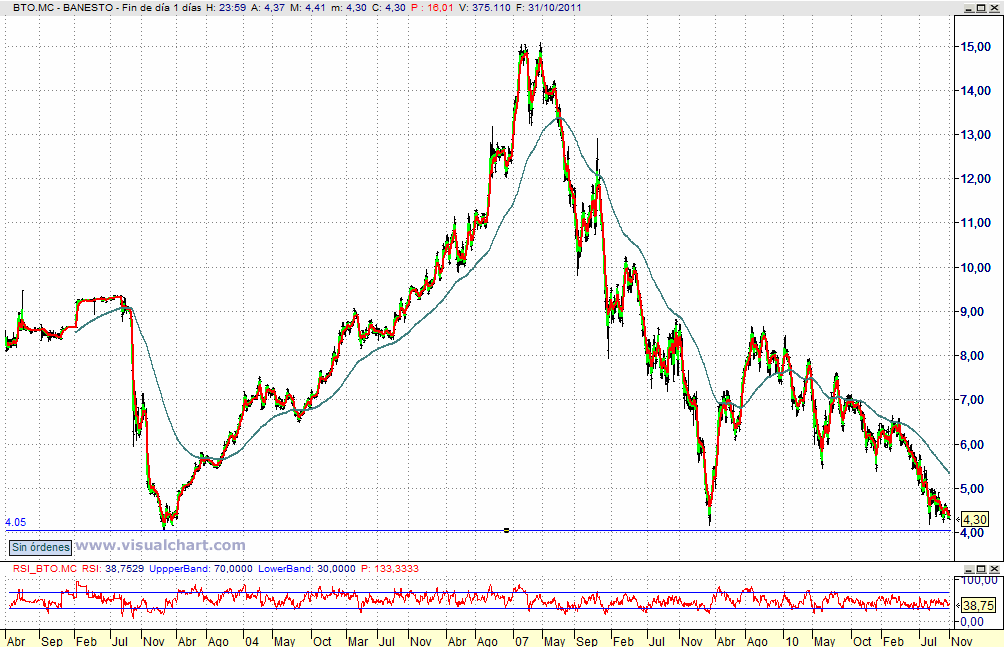The image size is (1004, 647).
Task: Click the '07' year label on time axis
Action: point(522,641)
